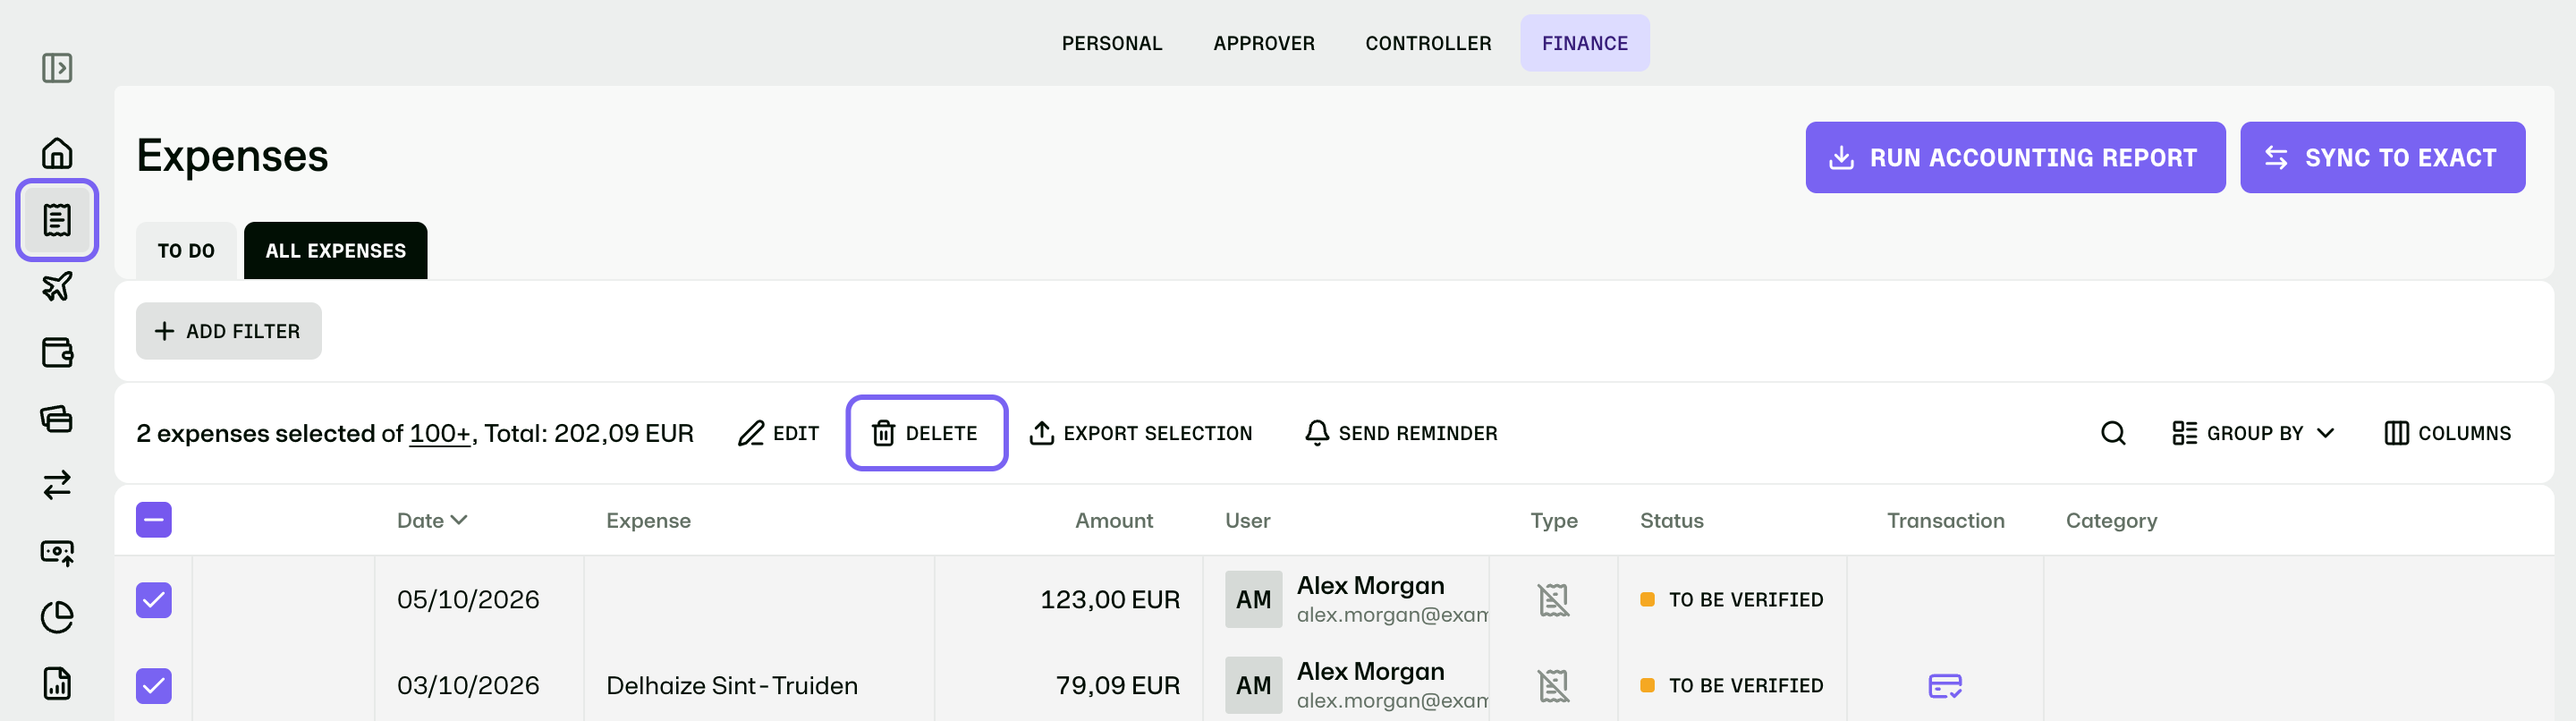
Task: Click AM avatar in the 05/10/2026 row
Action: pyautogui.click(x=1253, y=600)
